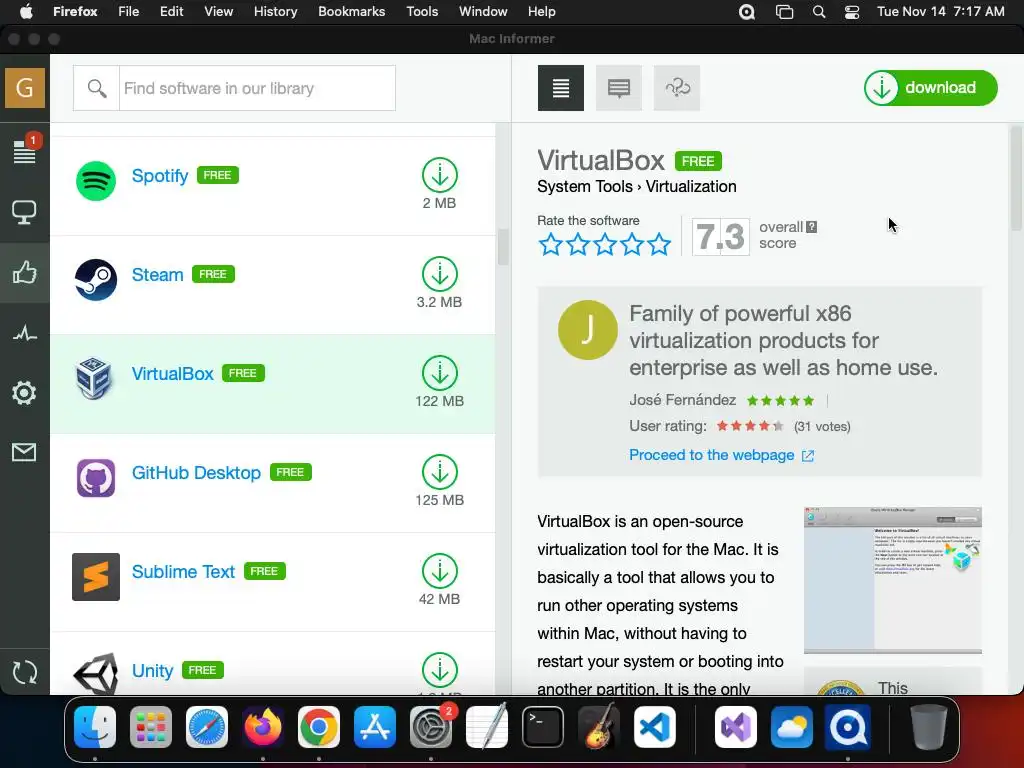Open Control Center in the menu bar
This screenshot has width=1024, height=768.
coord(852,12)
